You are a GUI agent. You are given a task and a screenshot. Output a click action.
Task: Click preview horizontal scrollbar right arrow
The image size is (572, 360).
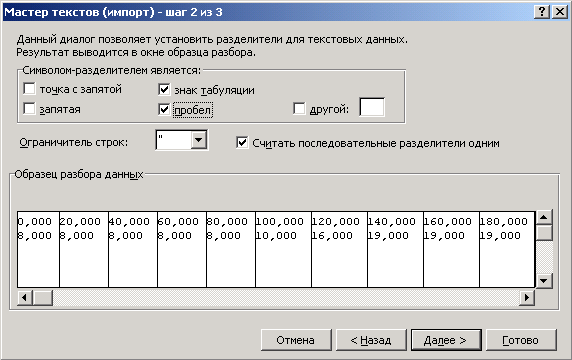(527, 298)
